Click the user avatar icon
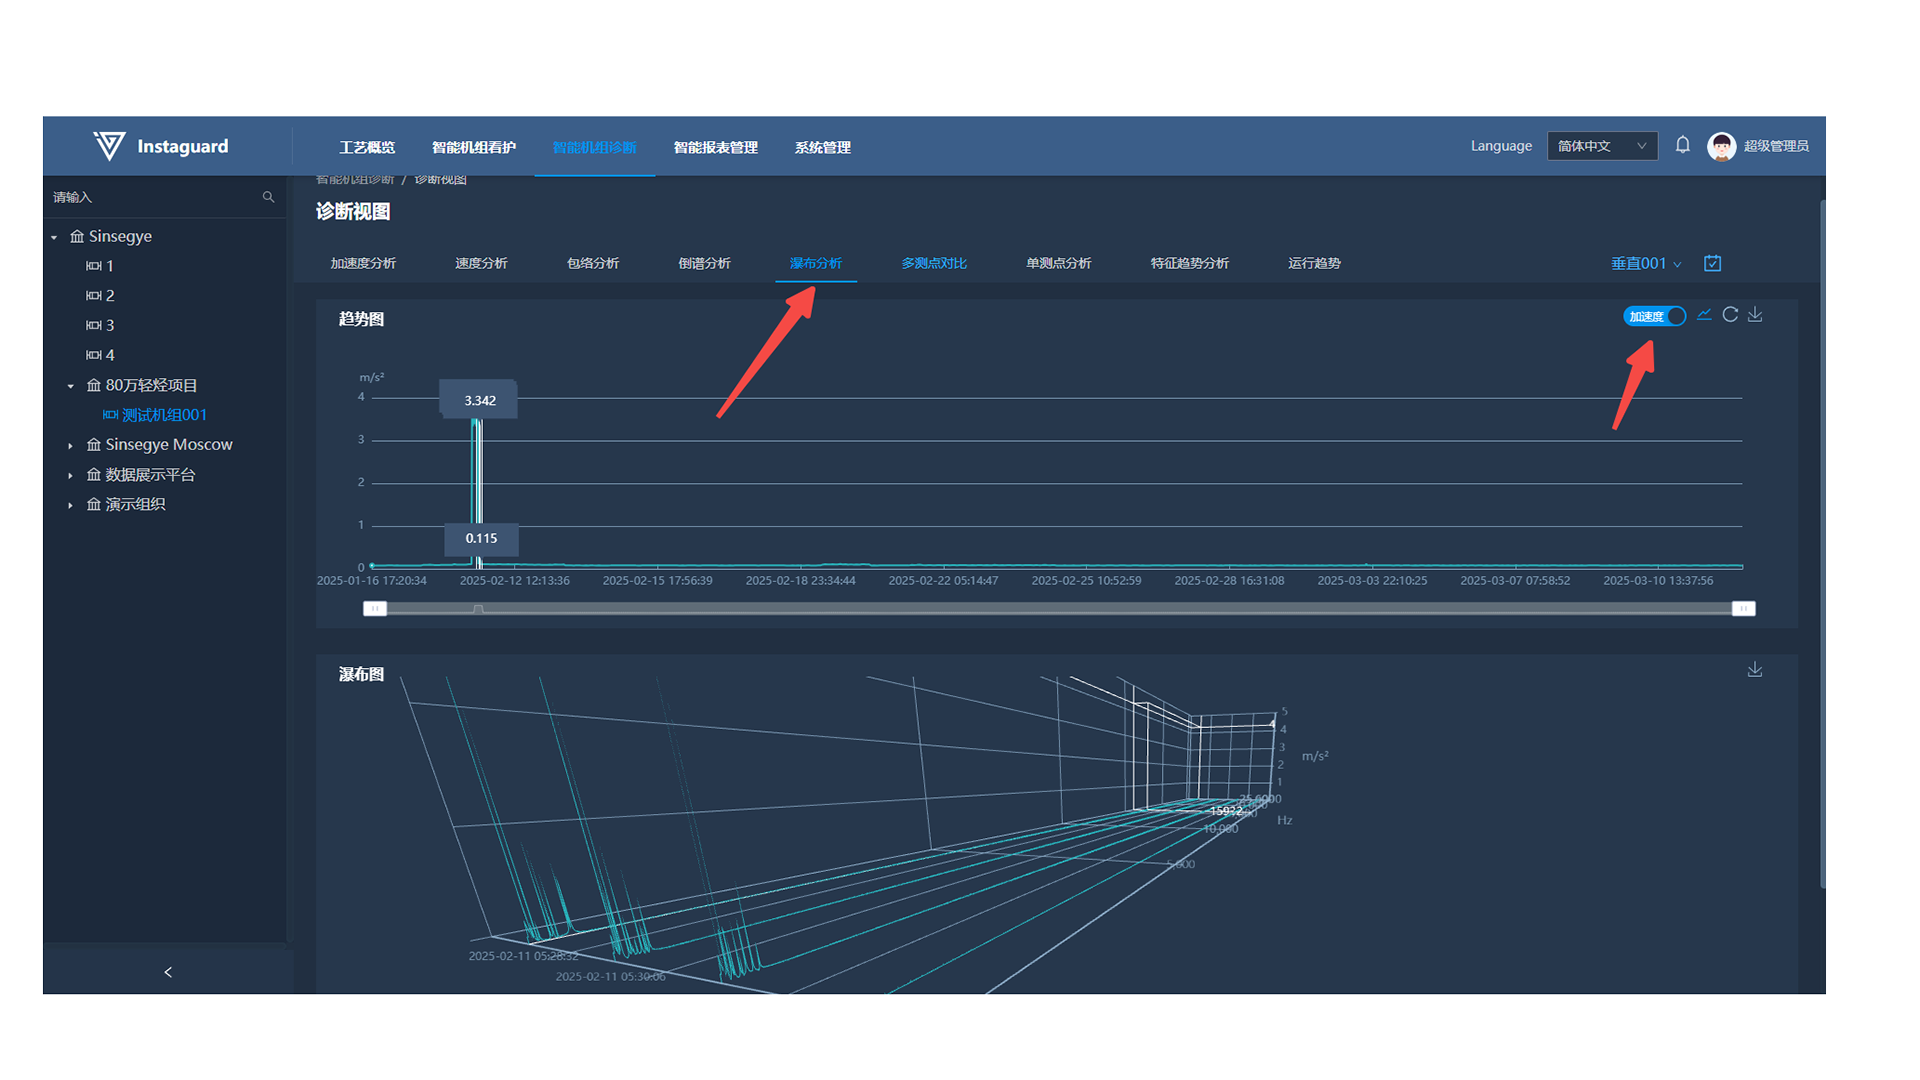Image resolution: width=1920 pixels, height=1080 pixels. [x=1721, y=146]
